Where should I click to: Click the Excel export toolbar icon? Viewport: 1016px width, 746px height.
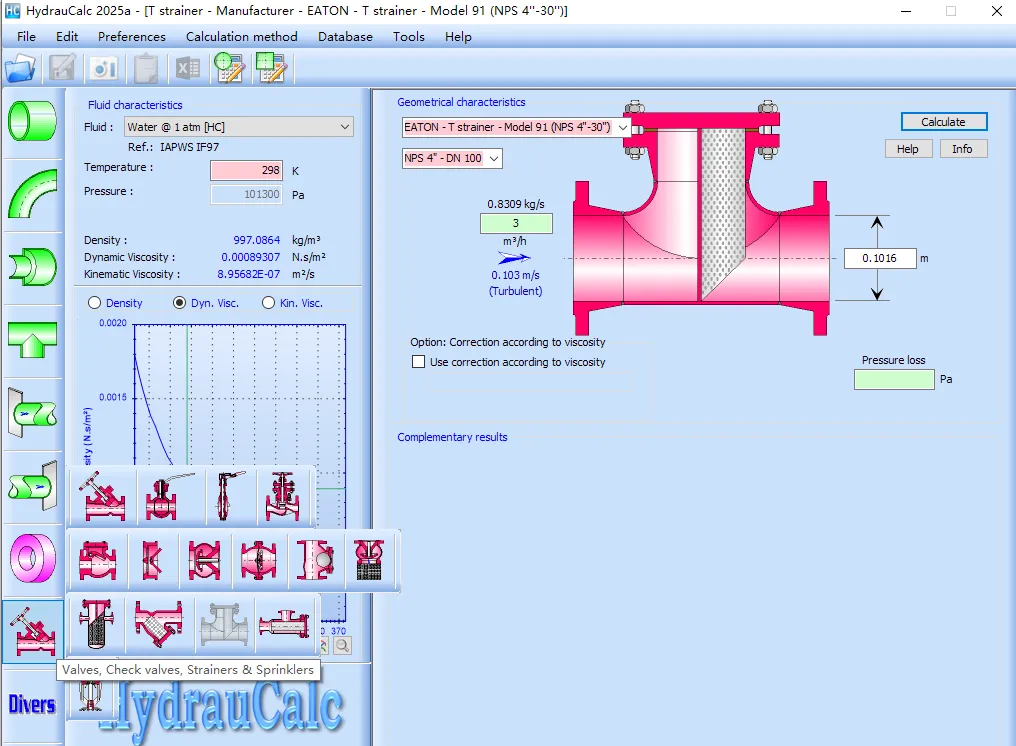tap(188, 68)
